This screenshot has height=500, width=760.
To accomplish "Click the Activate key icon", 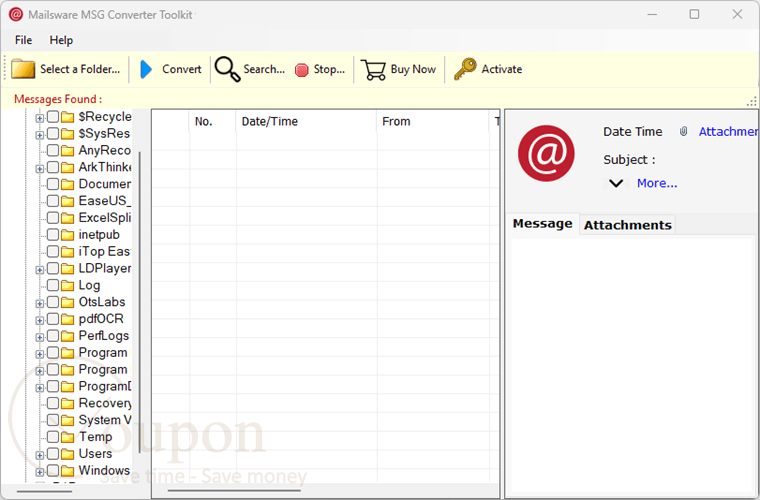I will click(x=465, y=69).
